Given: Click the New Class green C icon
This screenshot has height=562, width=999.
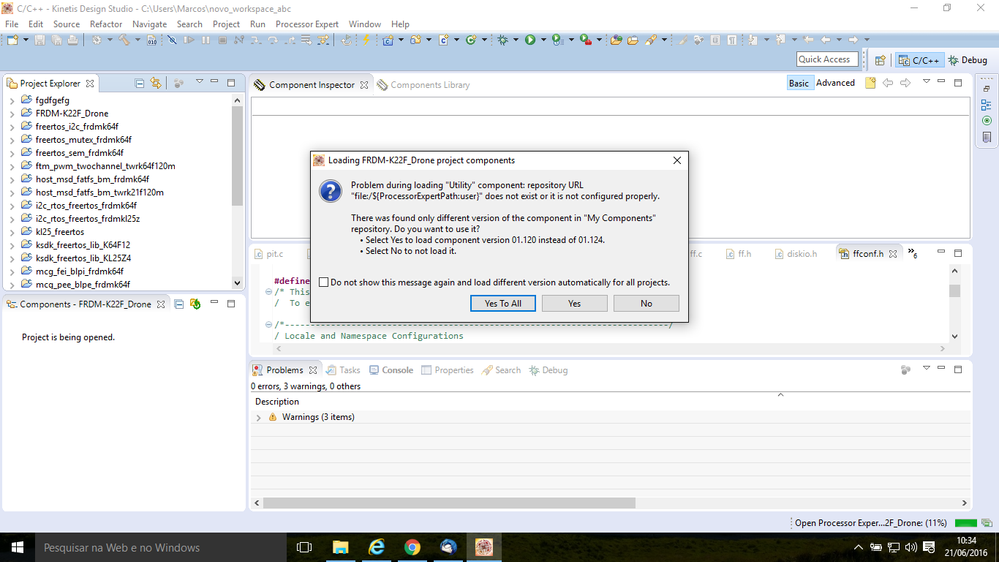Looking at the screenshot, I should (470, 40).
